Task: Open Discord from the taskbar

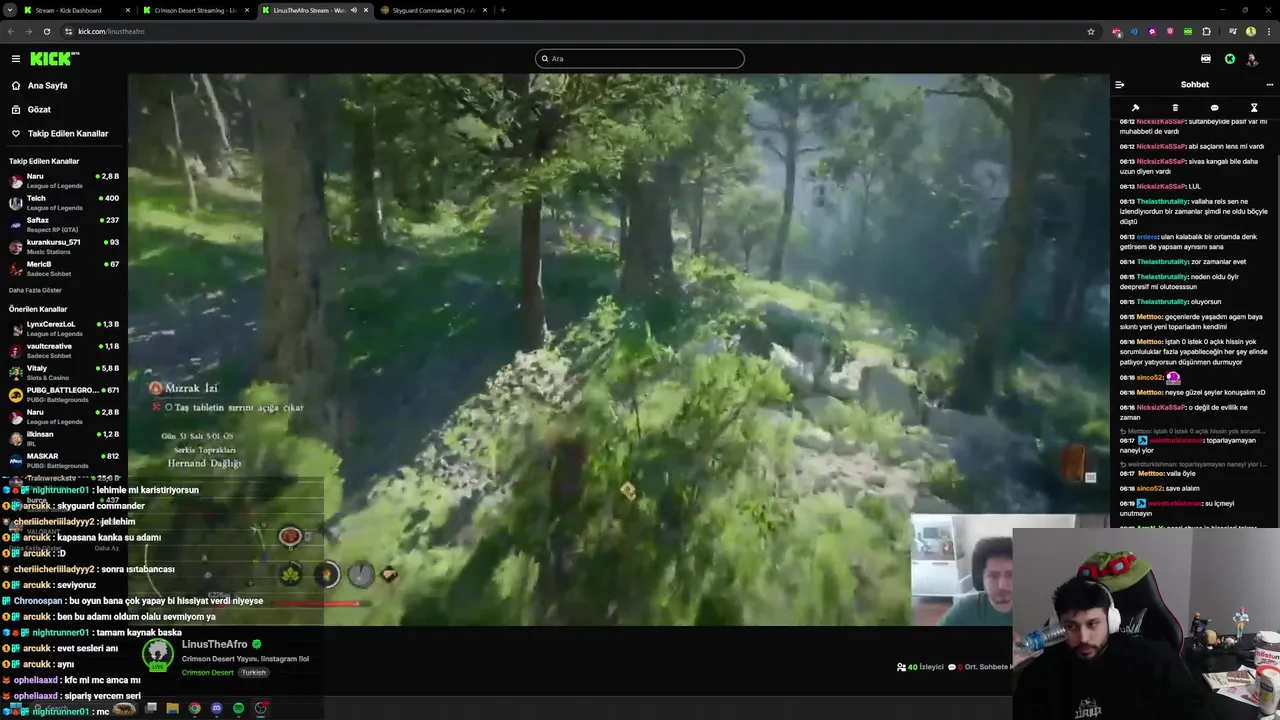Action: [x=216, y=708]
